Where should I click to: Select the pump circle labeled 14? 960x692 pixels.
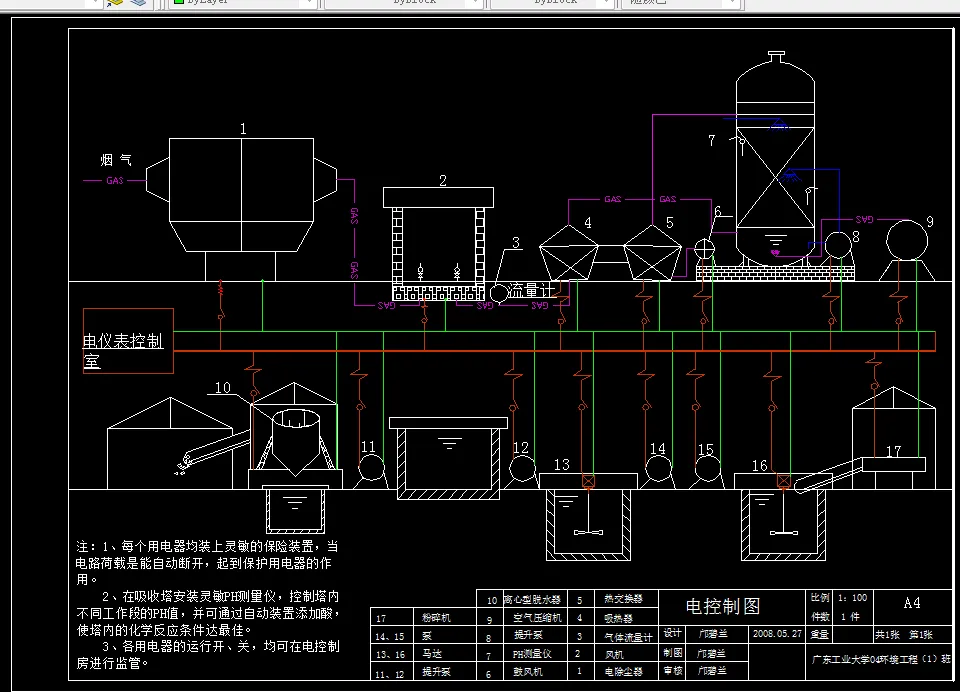[x=658, y=469]
